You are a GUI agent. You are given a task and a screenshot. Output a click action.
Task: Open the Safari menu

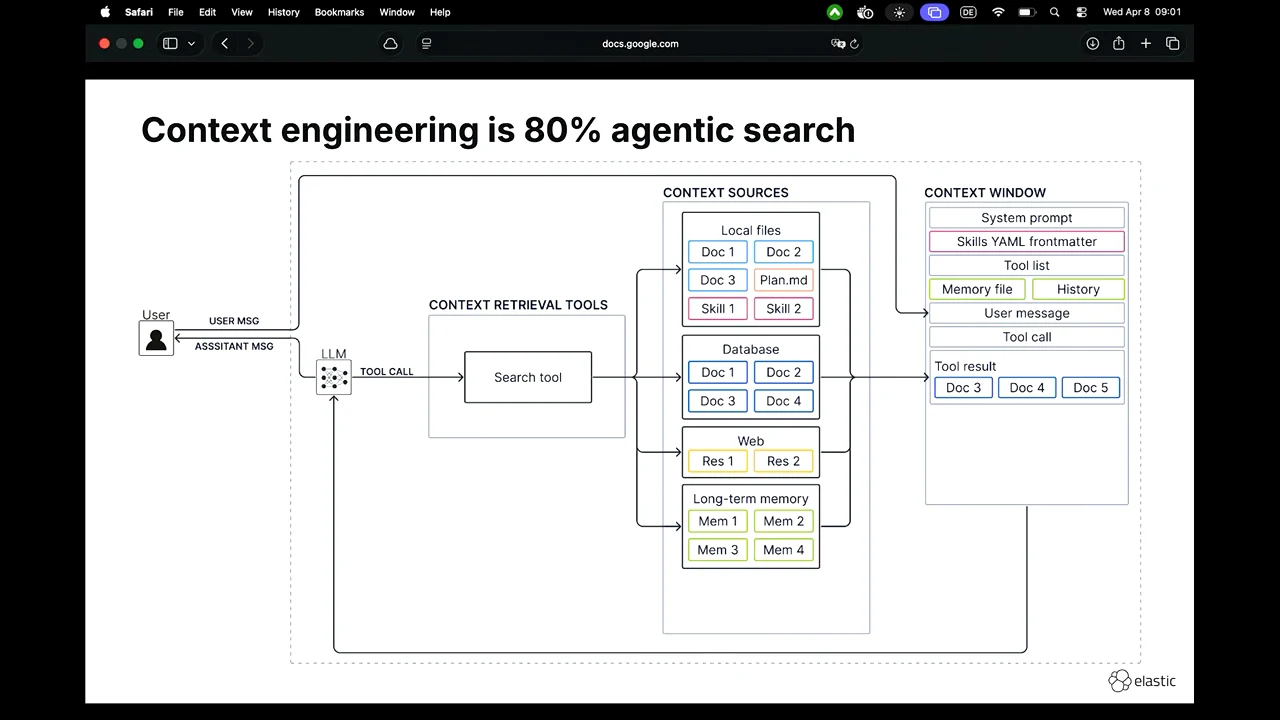(139, 12)
